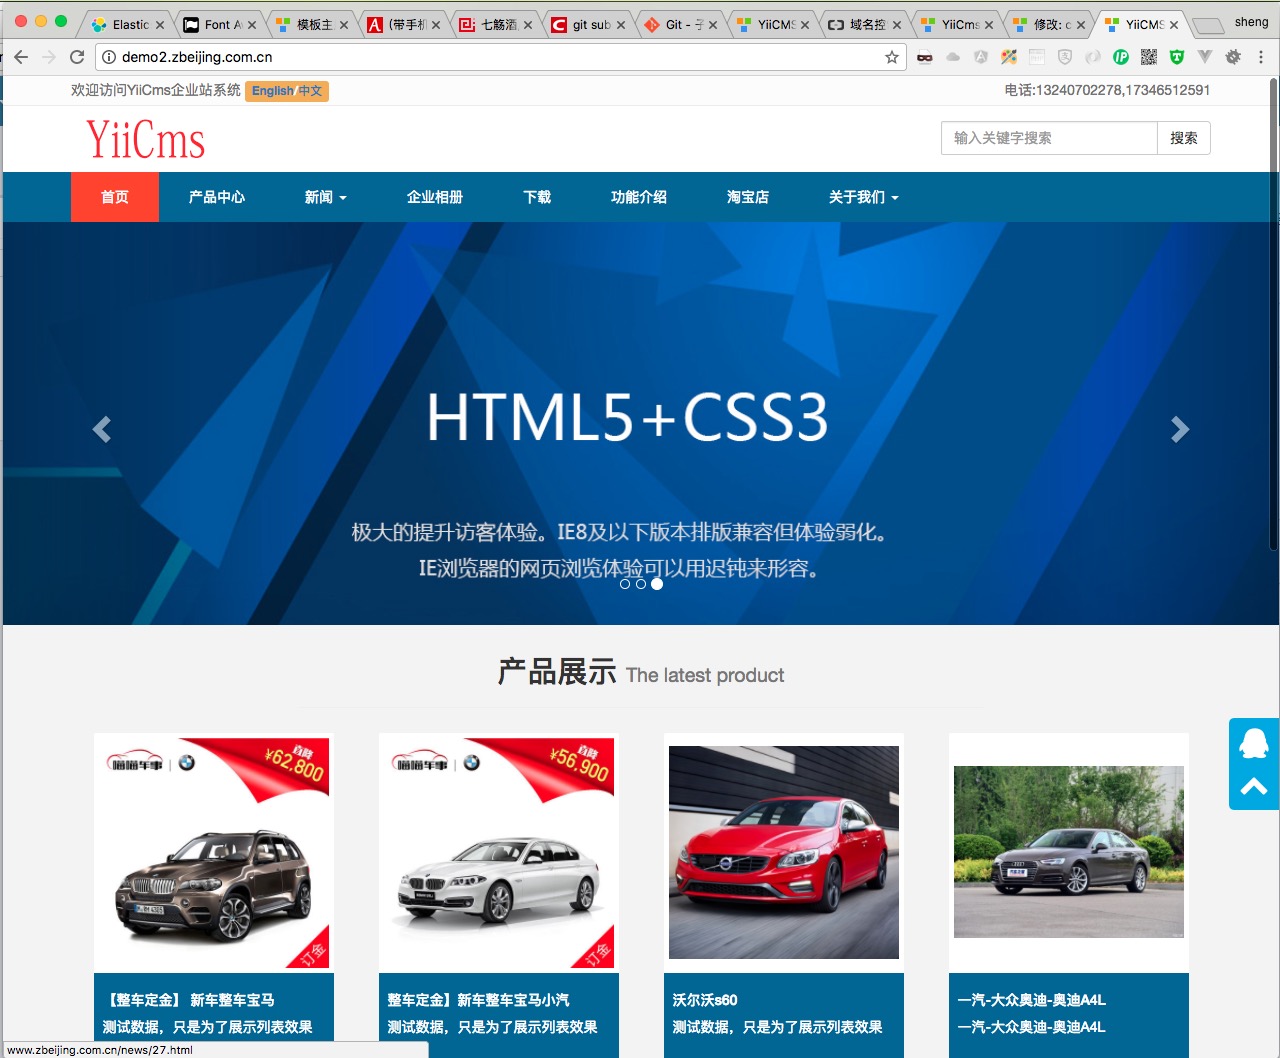This screenshot has height=1058, width=1280.
Task: Open 淘宝店 nav item
Action: point(748,197)
